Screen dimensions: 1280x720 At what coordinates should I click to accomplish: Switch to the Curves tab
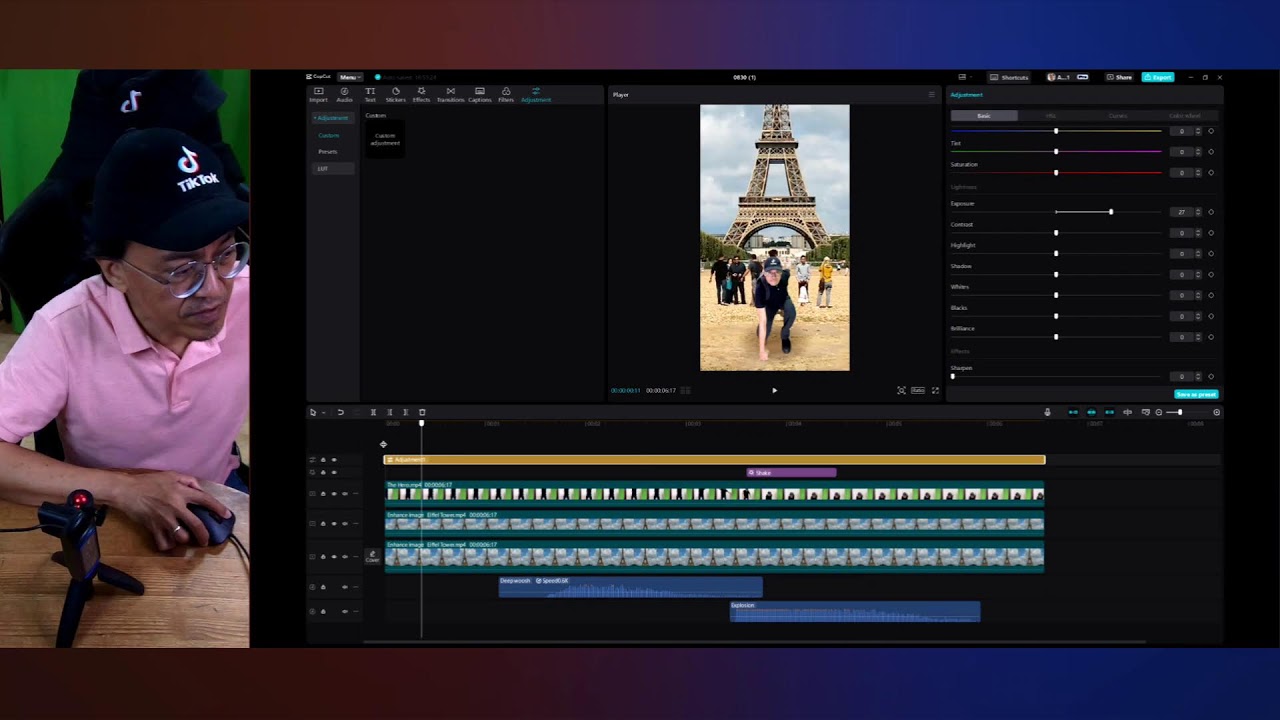pos(1118,116)
